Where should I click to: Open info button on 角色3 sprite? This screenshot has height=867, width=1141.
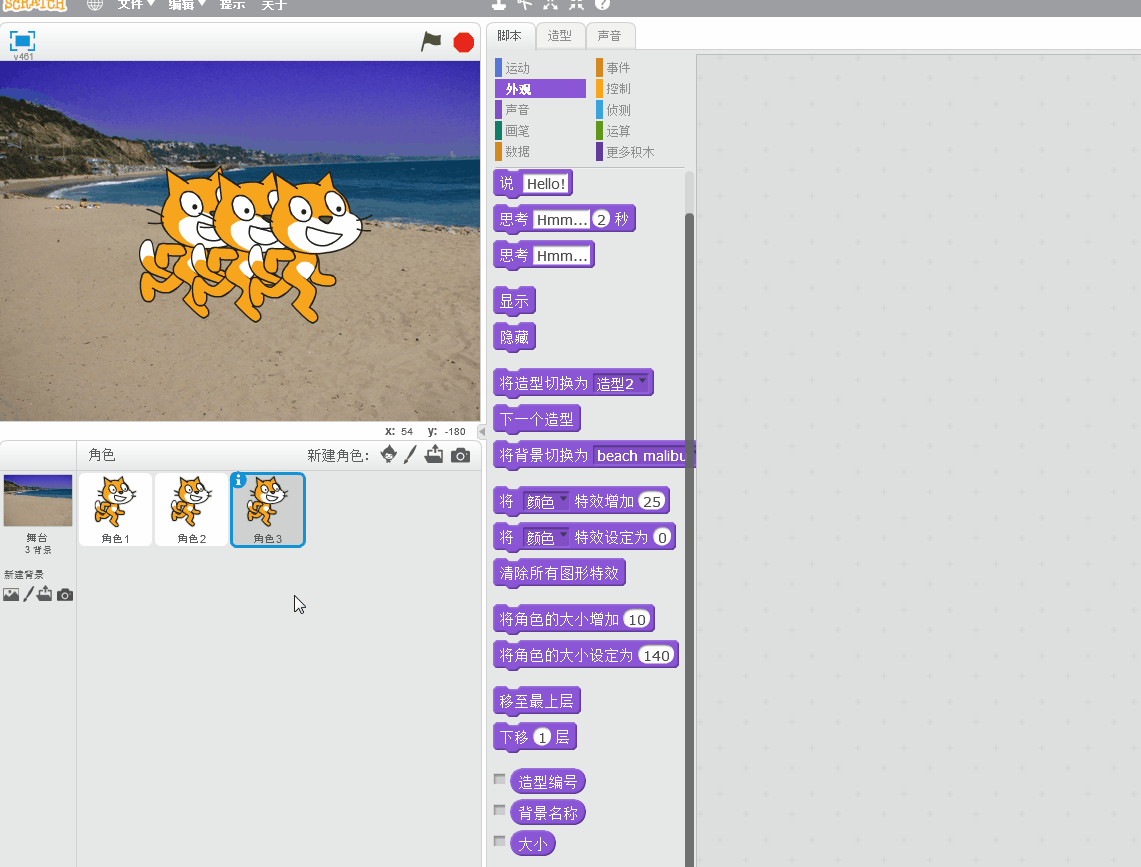pyautogui.click(x=238, y=480)
